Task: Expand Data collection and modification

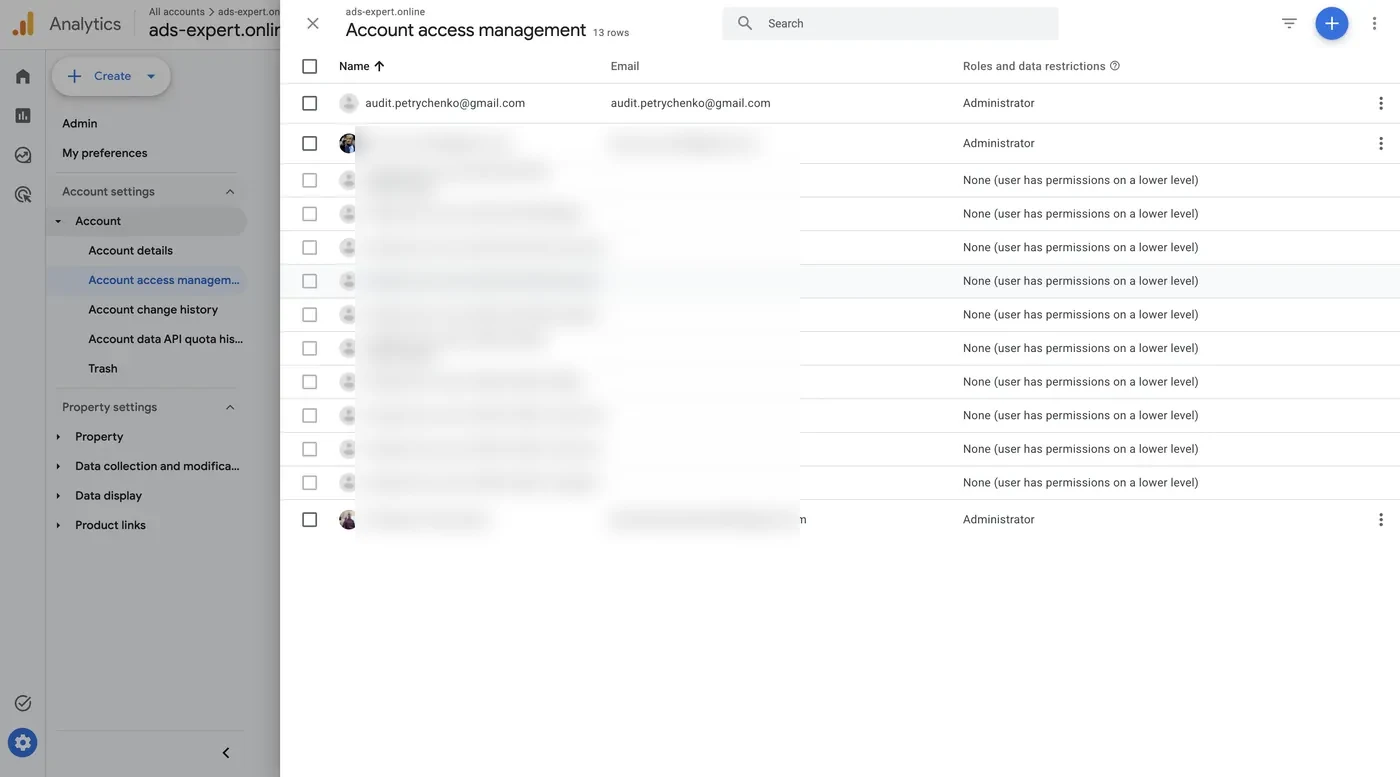Action: [x=58, y=466]
